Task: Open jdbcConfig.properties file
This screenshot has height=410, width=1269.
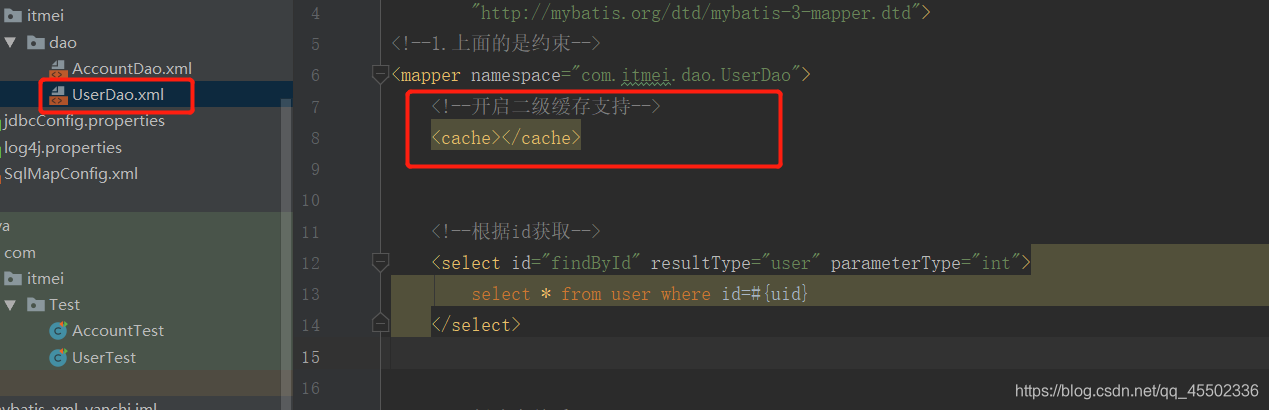Action: tap(85, 121)
